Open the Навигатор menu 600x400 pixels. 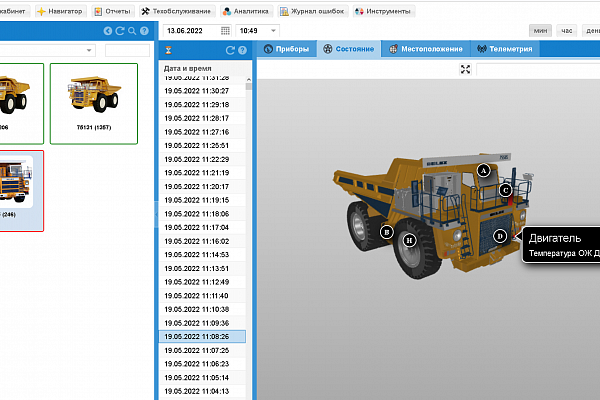tap(60, 11)
